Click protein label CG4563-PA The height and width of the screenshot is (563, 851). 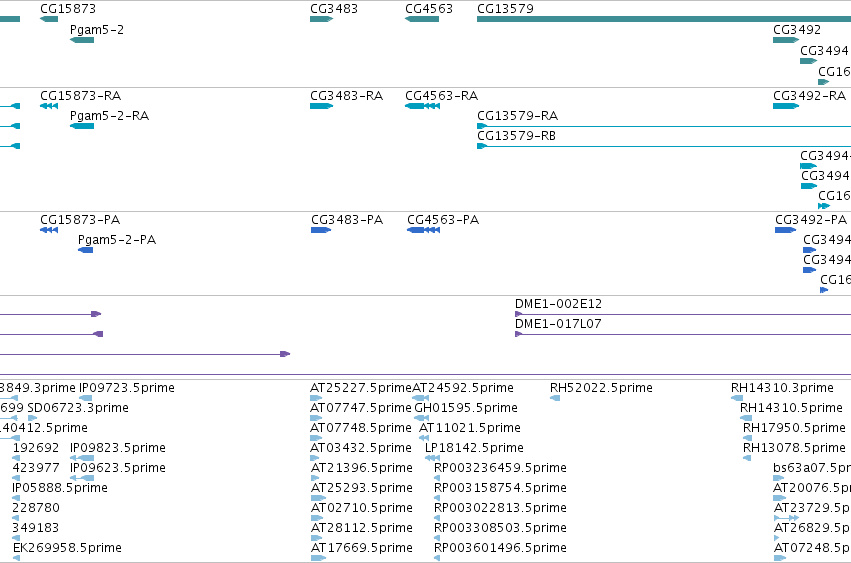click(443, 220)
